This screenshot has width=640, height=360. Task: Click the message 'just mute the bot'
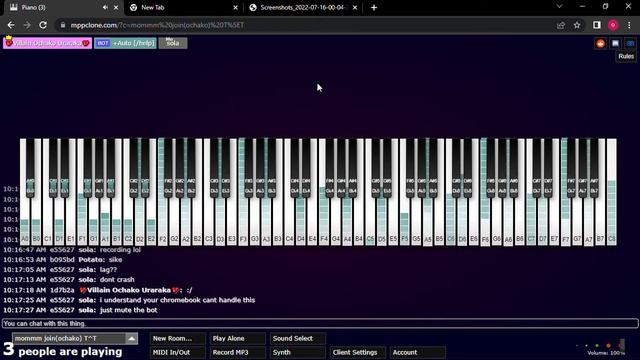tap(129, 310)
